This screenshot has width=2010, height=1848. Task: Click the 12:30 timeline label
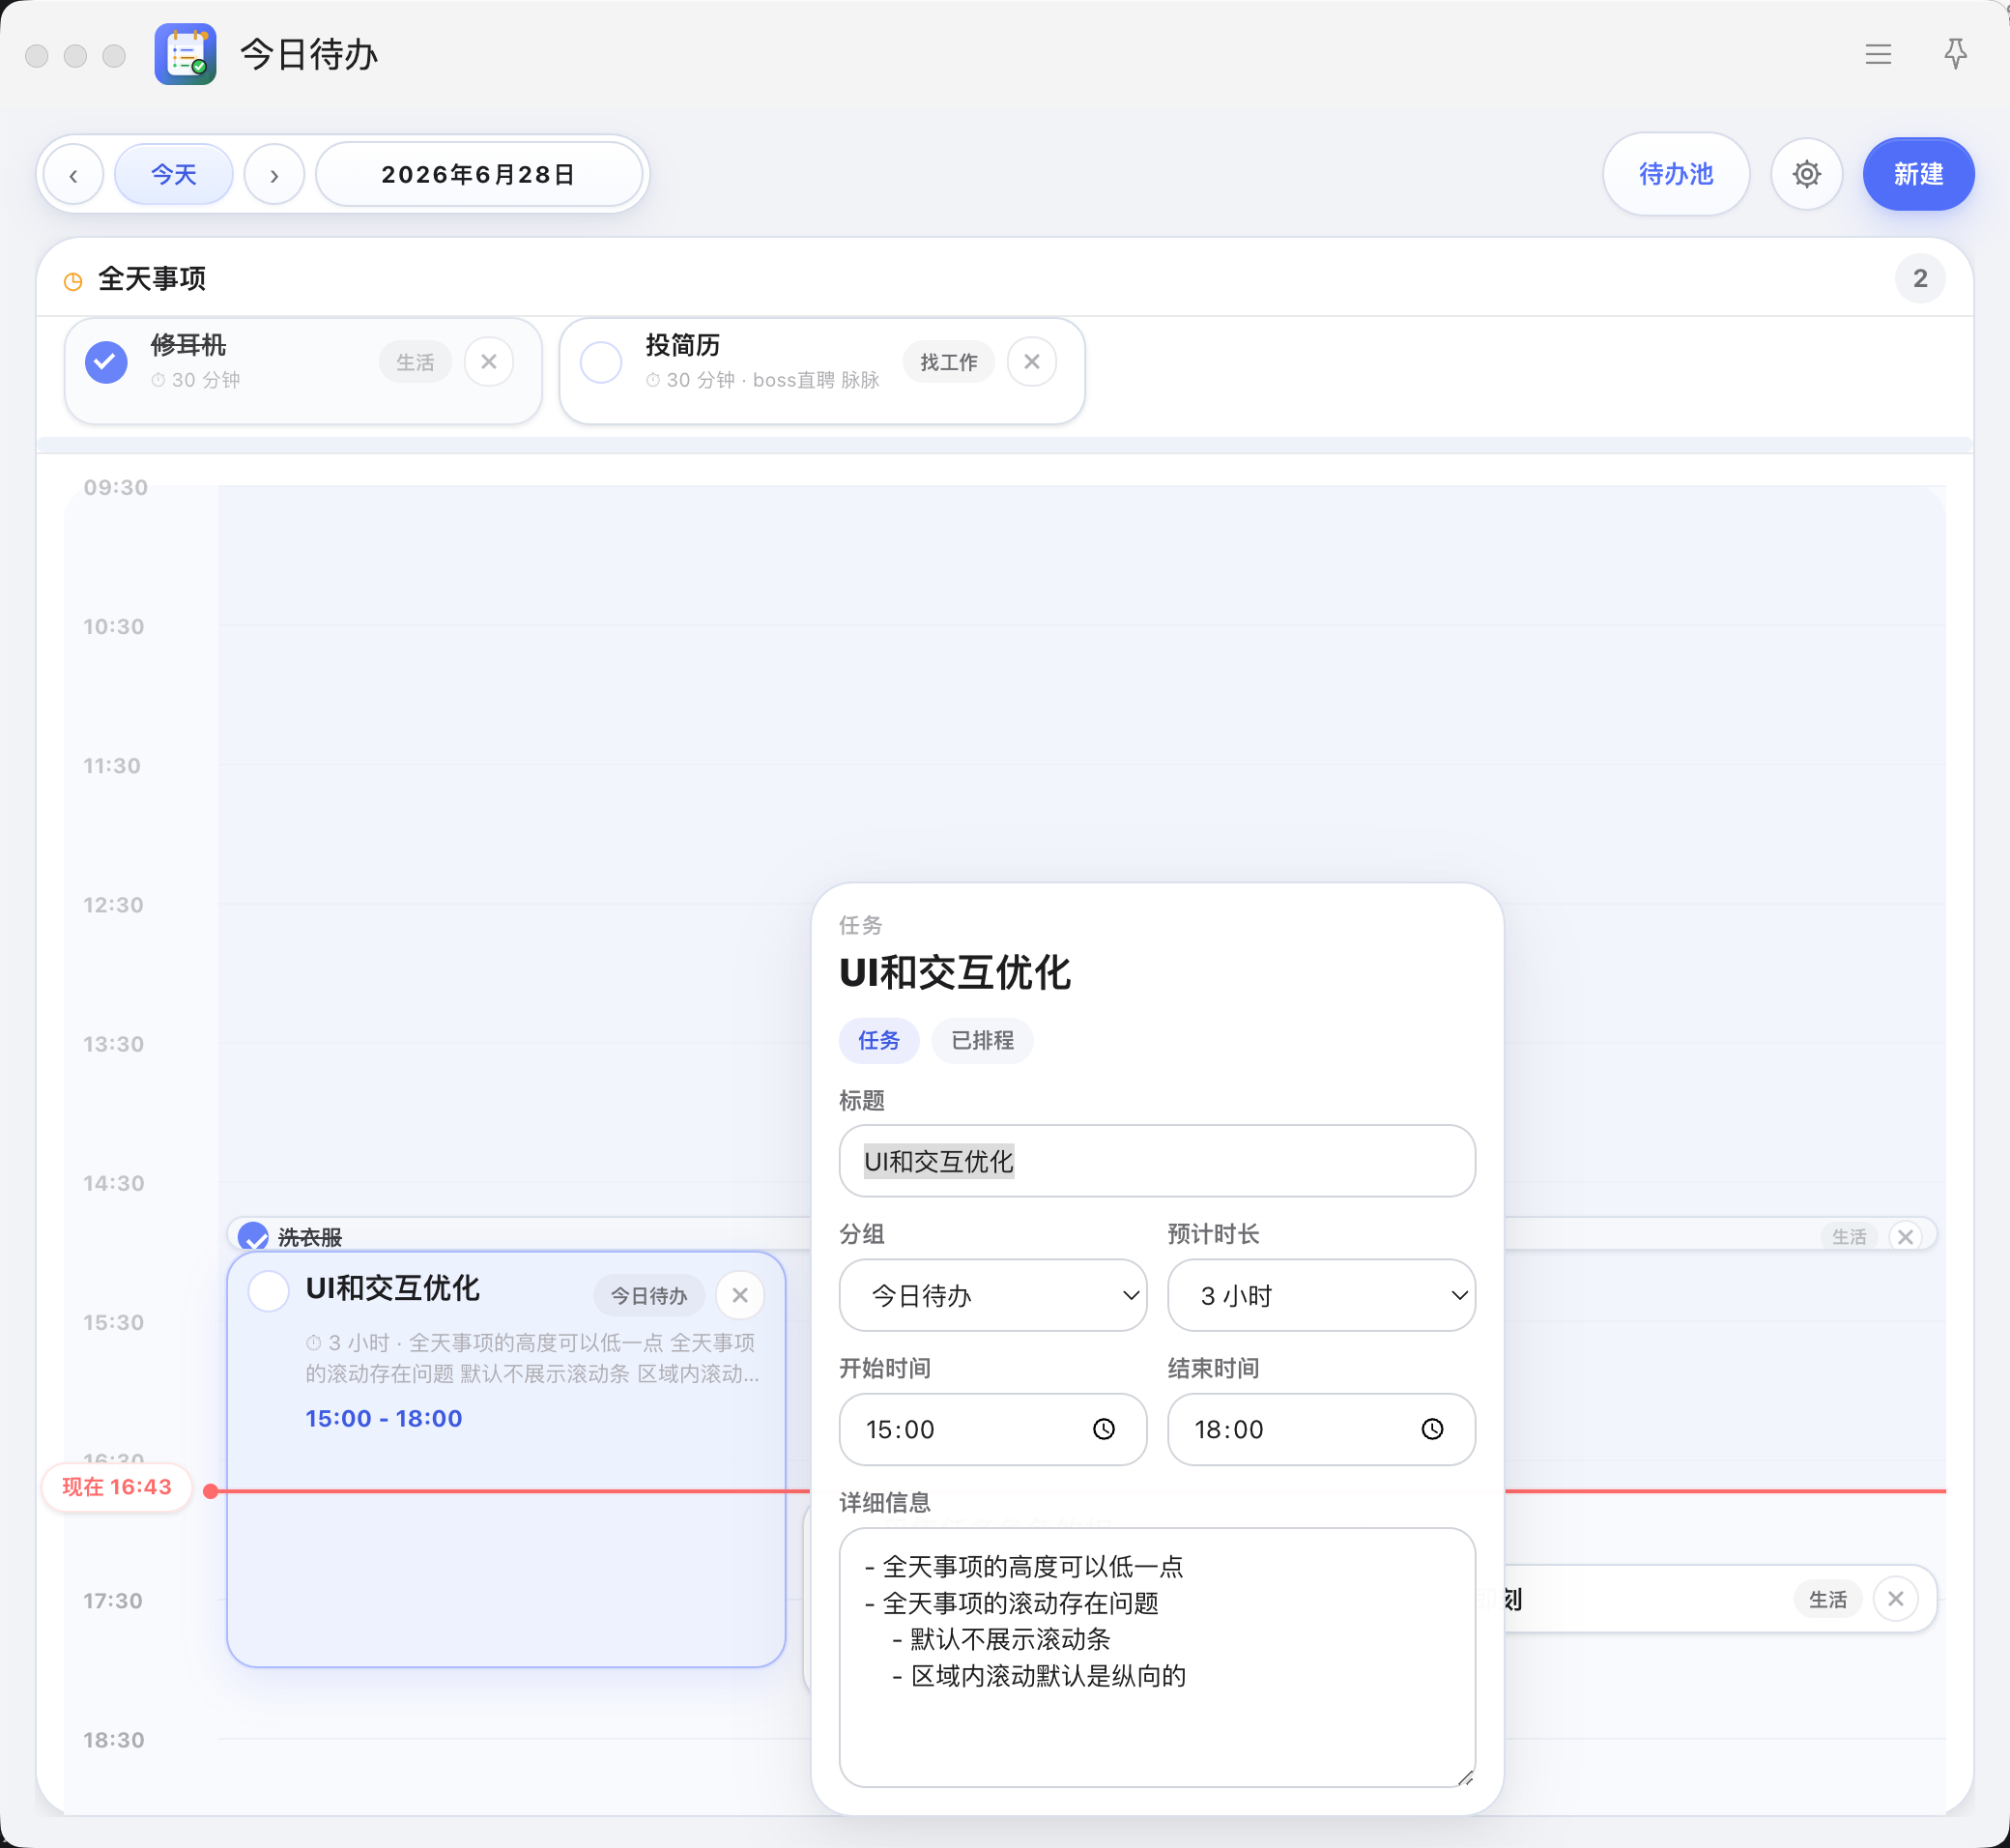coord(113,905)
